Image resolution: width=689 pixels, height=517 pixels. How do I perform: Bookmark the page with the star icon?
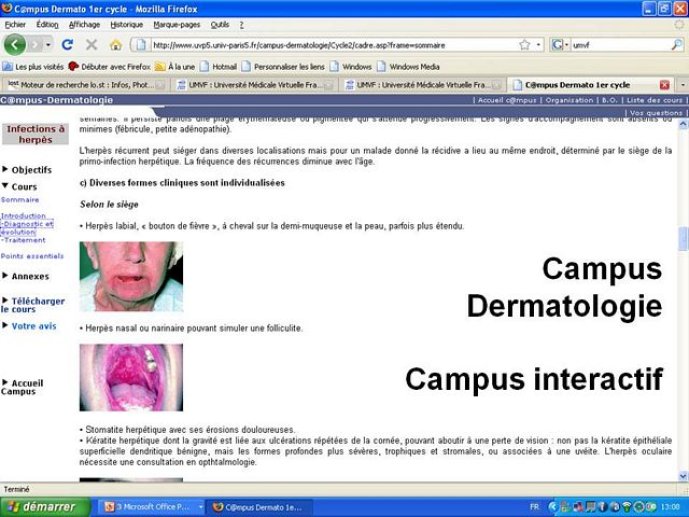click(524, 45)
